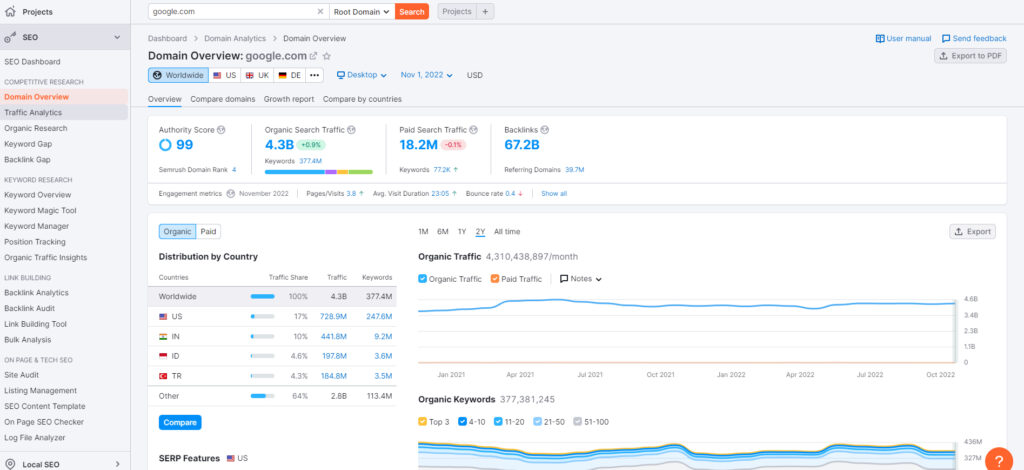Screen dimensions: 1024x470
Task: Open the Projects home icon
Action: (x=10, y=12)
